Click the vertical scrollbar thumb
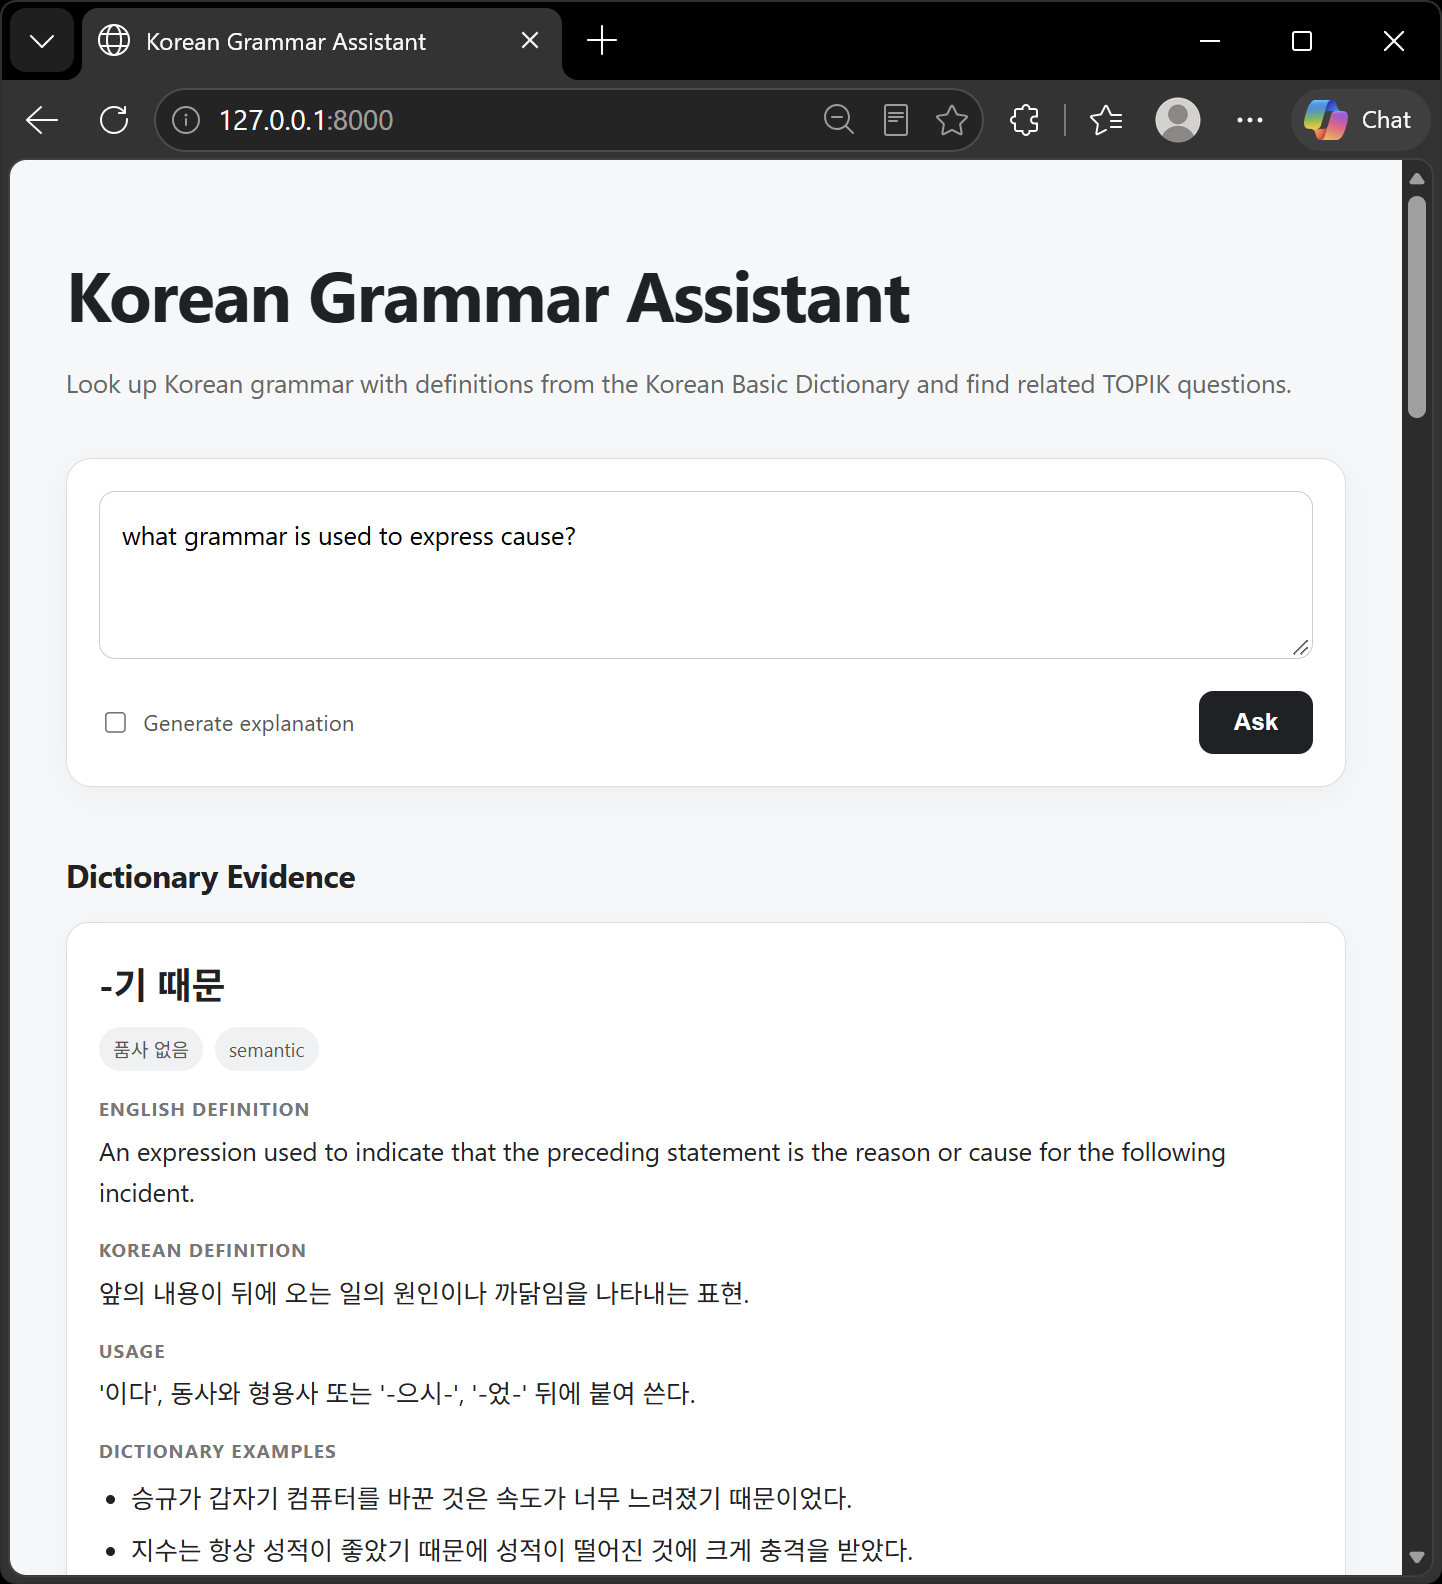1442x1584 pixels. (x=1416, y=307)
